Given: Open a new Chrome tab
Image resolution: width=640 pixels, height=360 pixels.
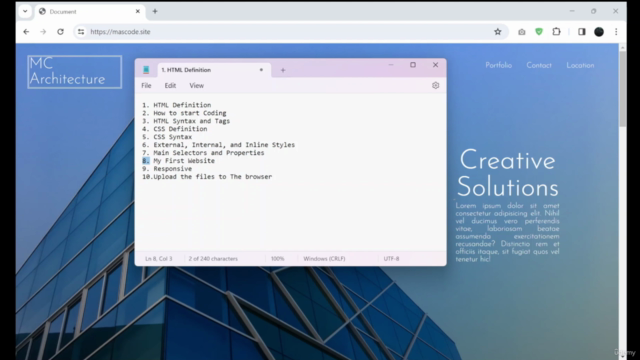Looking at the screenshot, I should coord(155,11).
